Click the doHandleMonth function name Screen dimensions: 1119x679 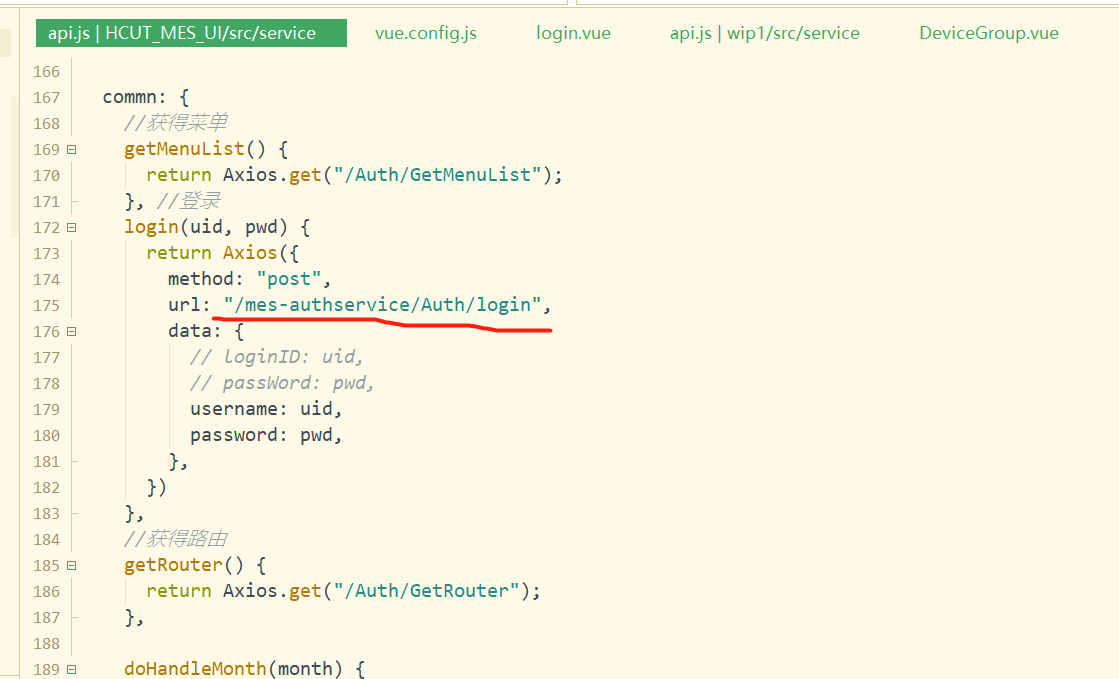click(195, 669)
